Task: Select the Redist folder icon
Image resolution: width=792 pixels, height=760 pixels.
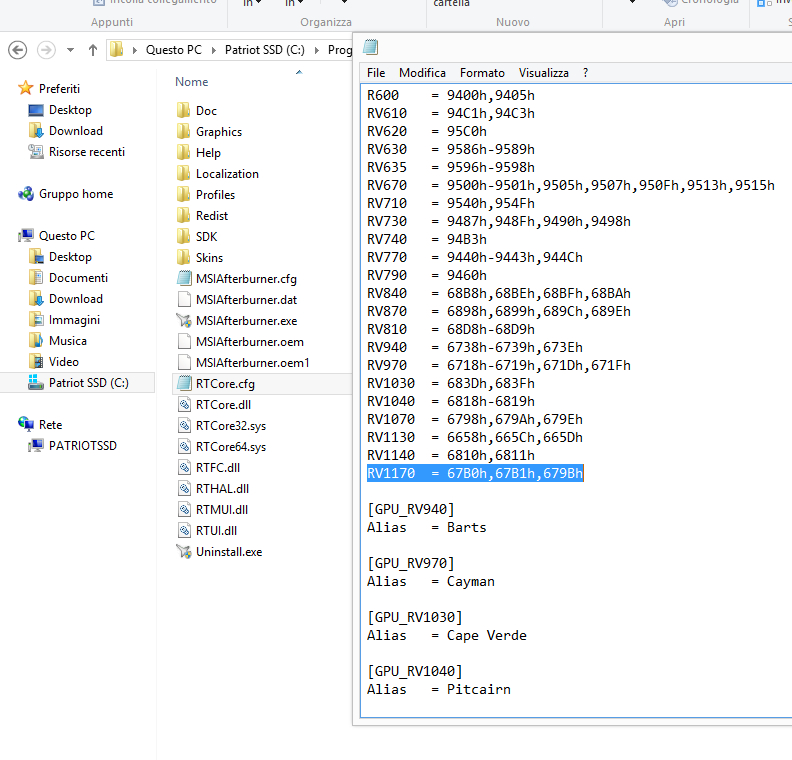Action: (x=184, y=215)
